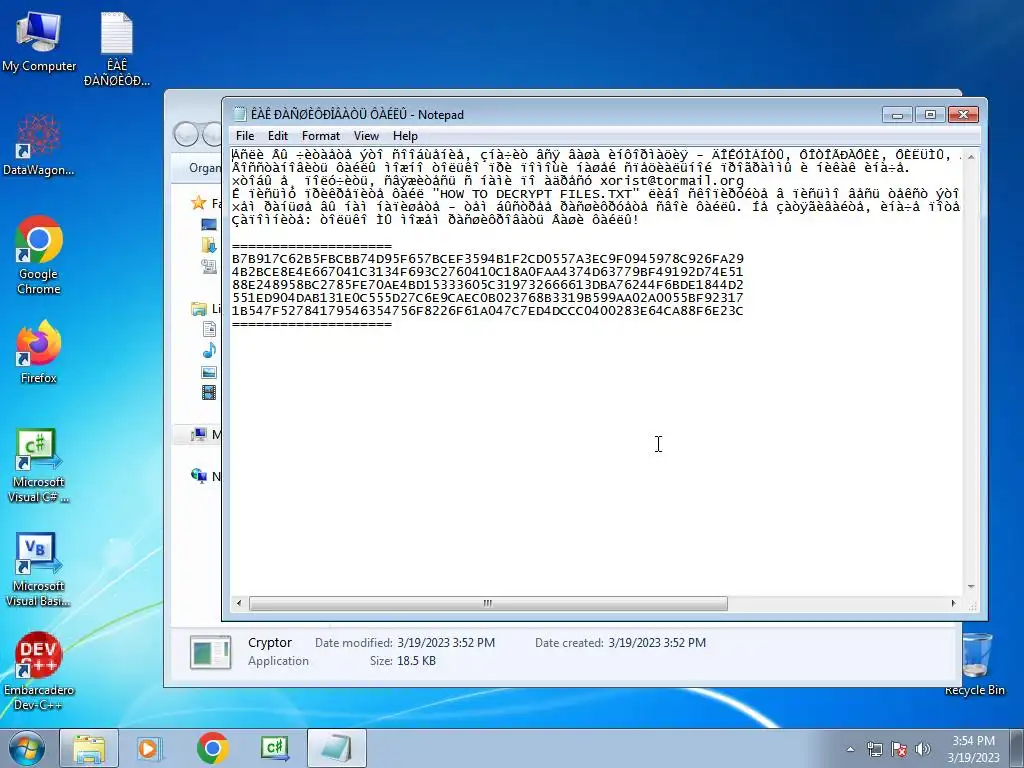1024x768 pixels.
Task: Click the xorist@tormail.org email text
Action: [672, 181]
